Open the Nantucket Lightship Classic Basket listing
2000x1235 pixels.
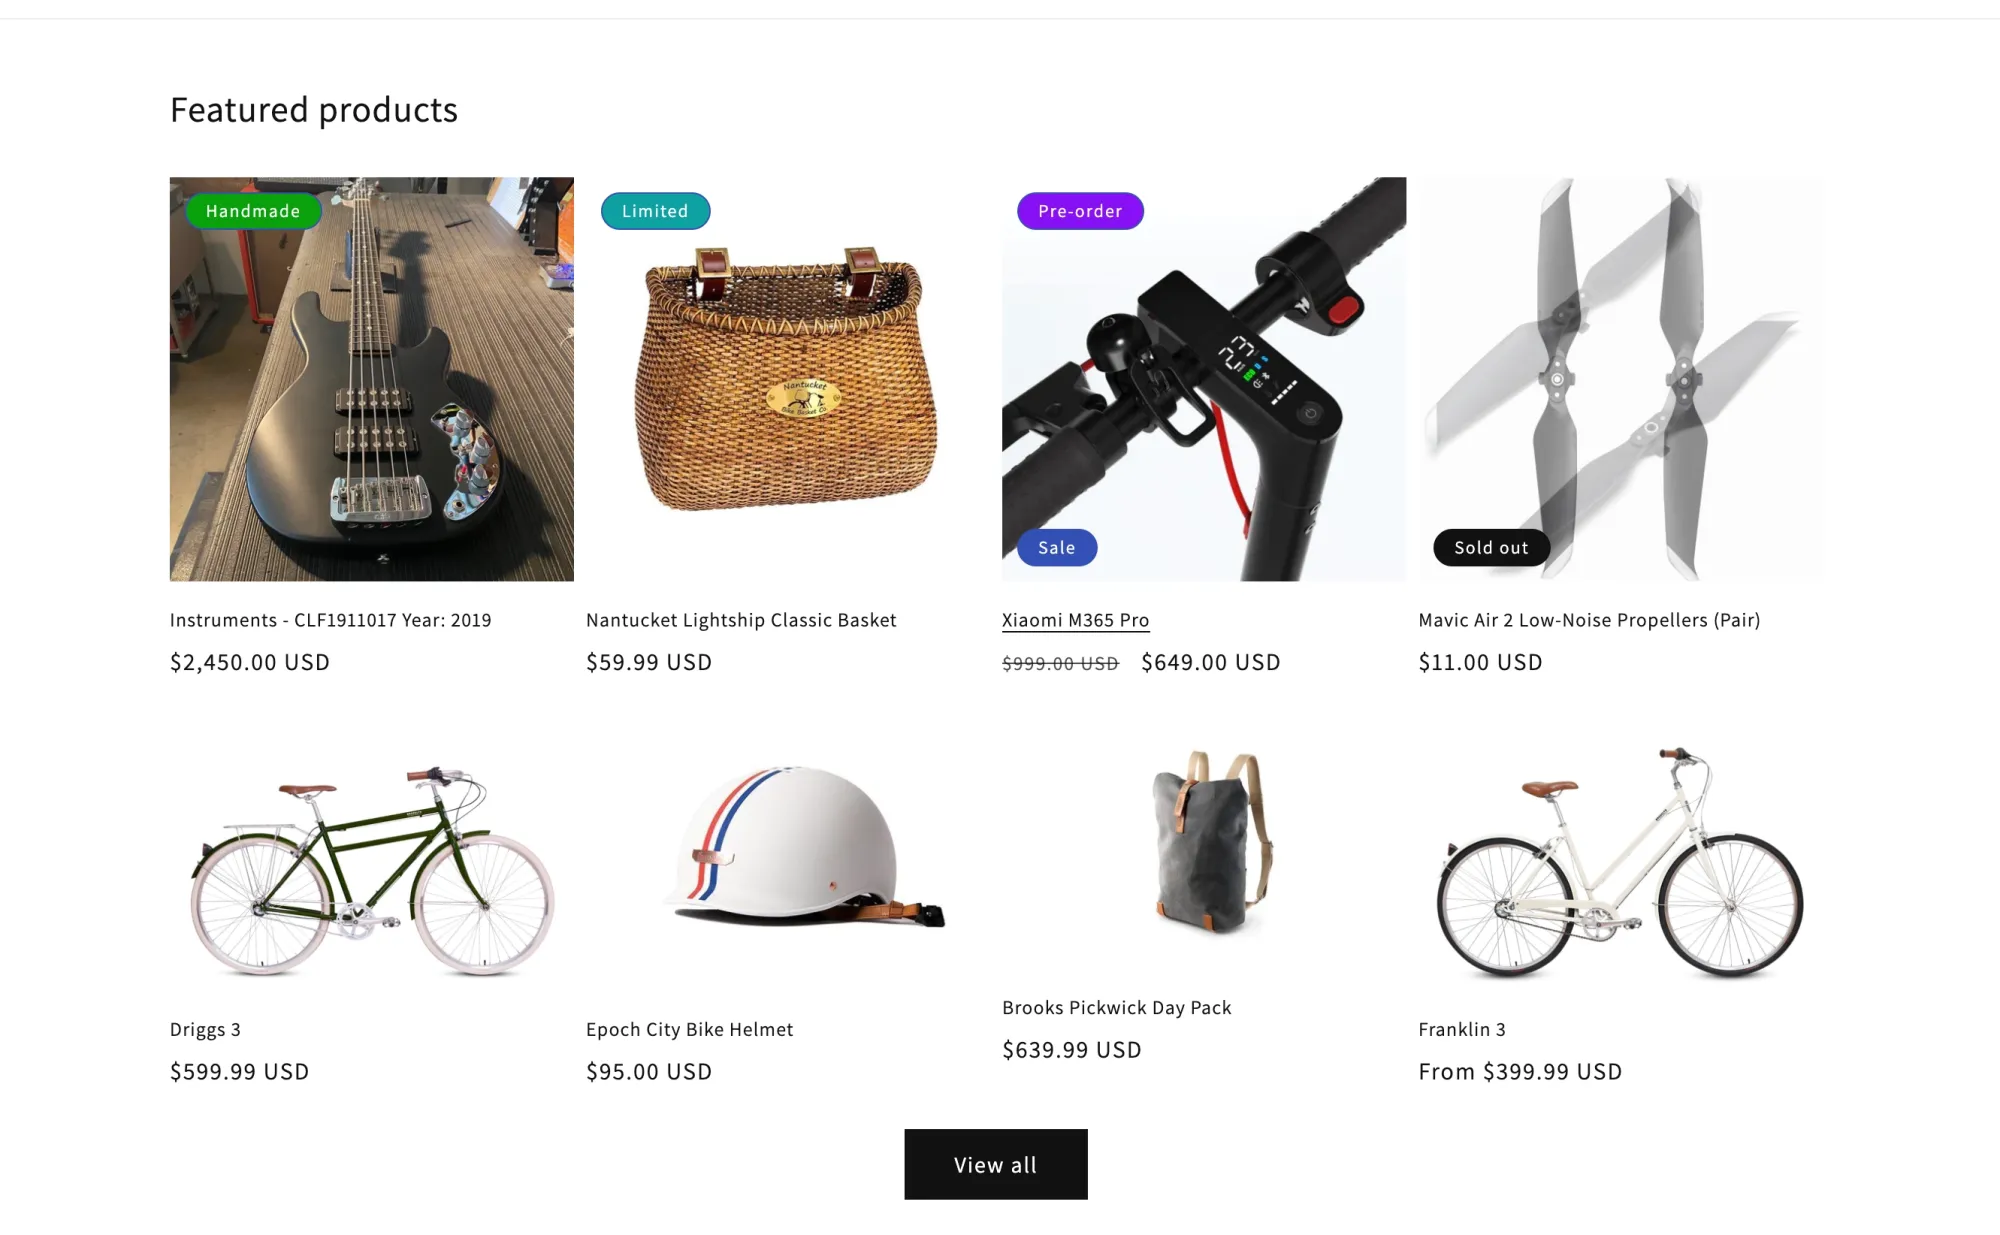point(741,620)
